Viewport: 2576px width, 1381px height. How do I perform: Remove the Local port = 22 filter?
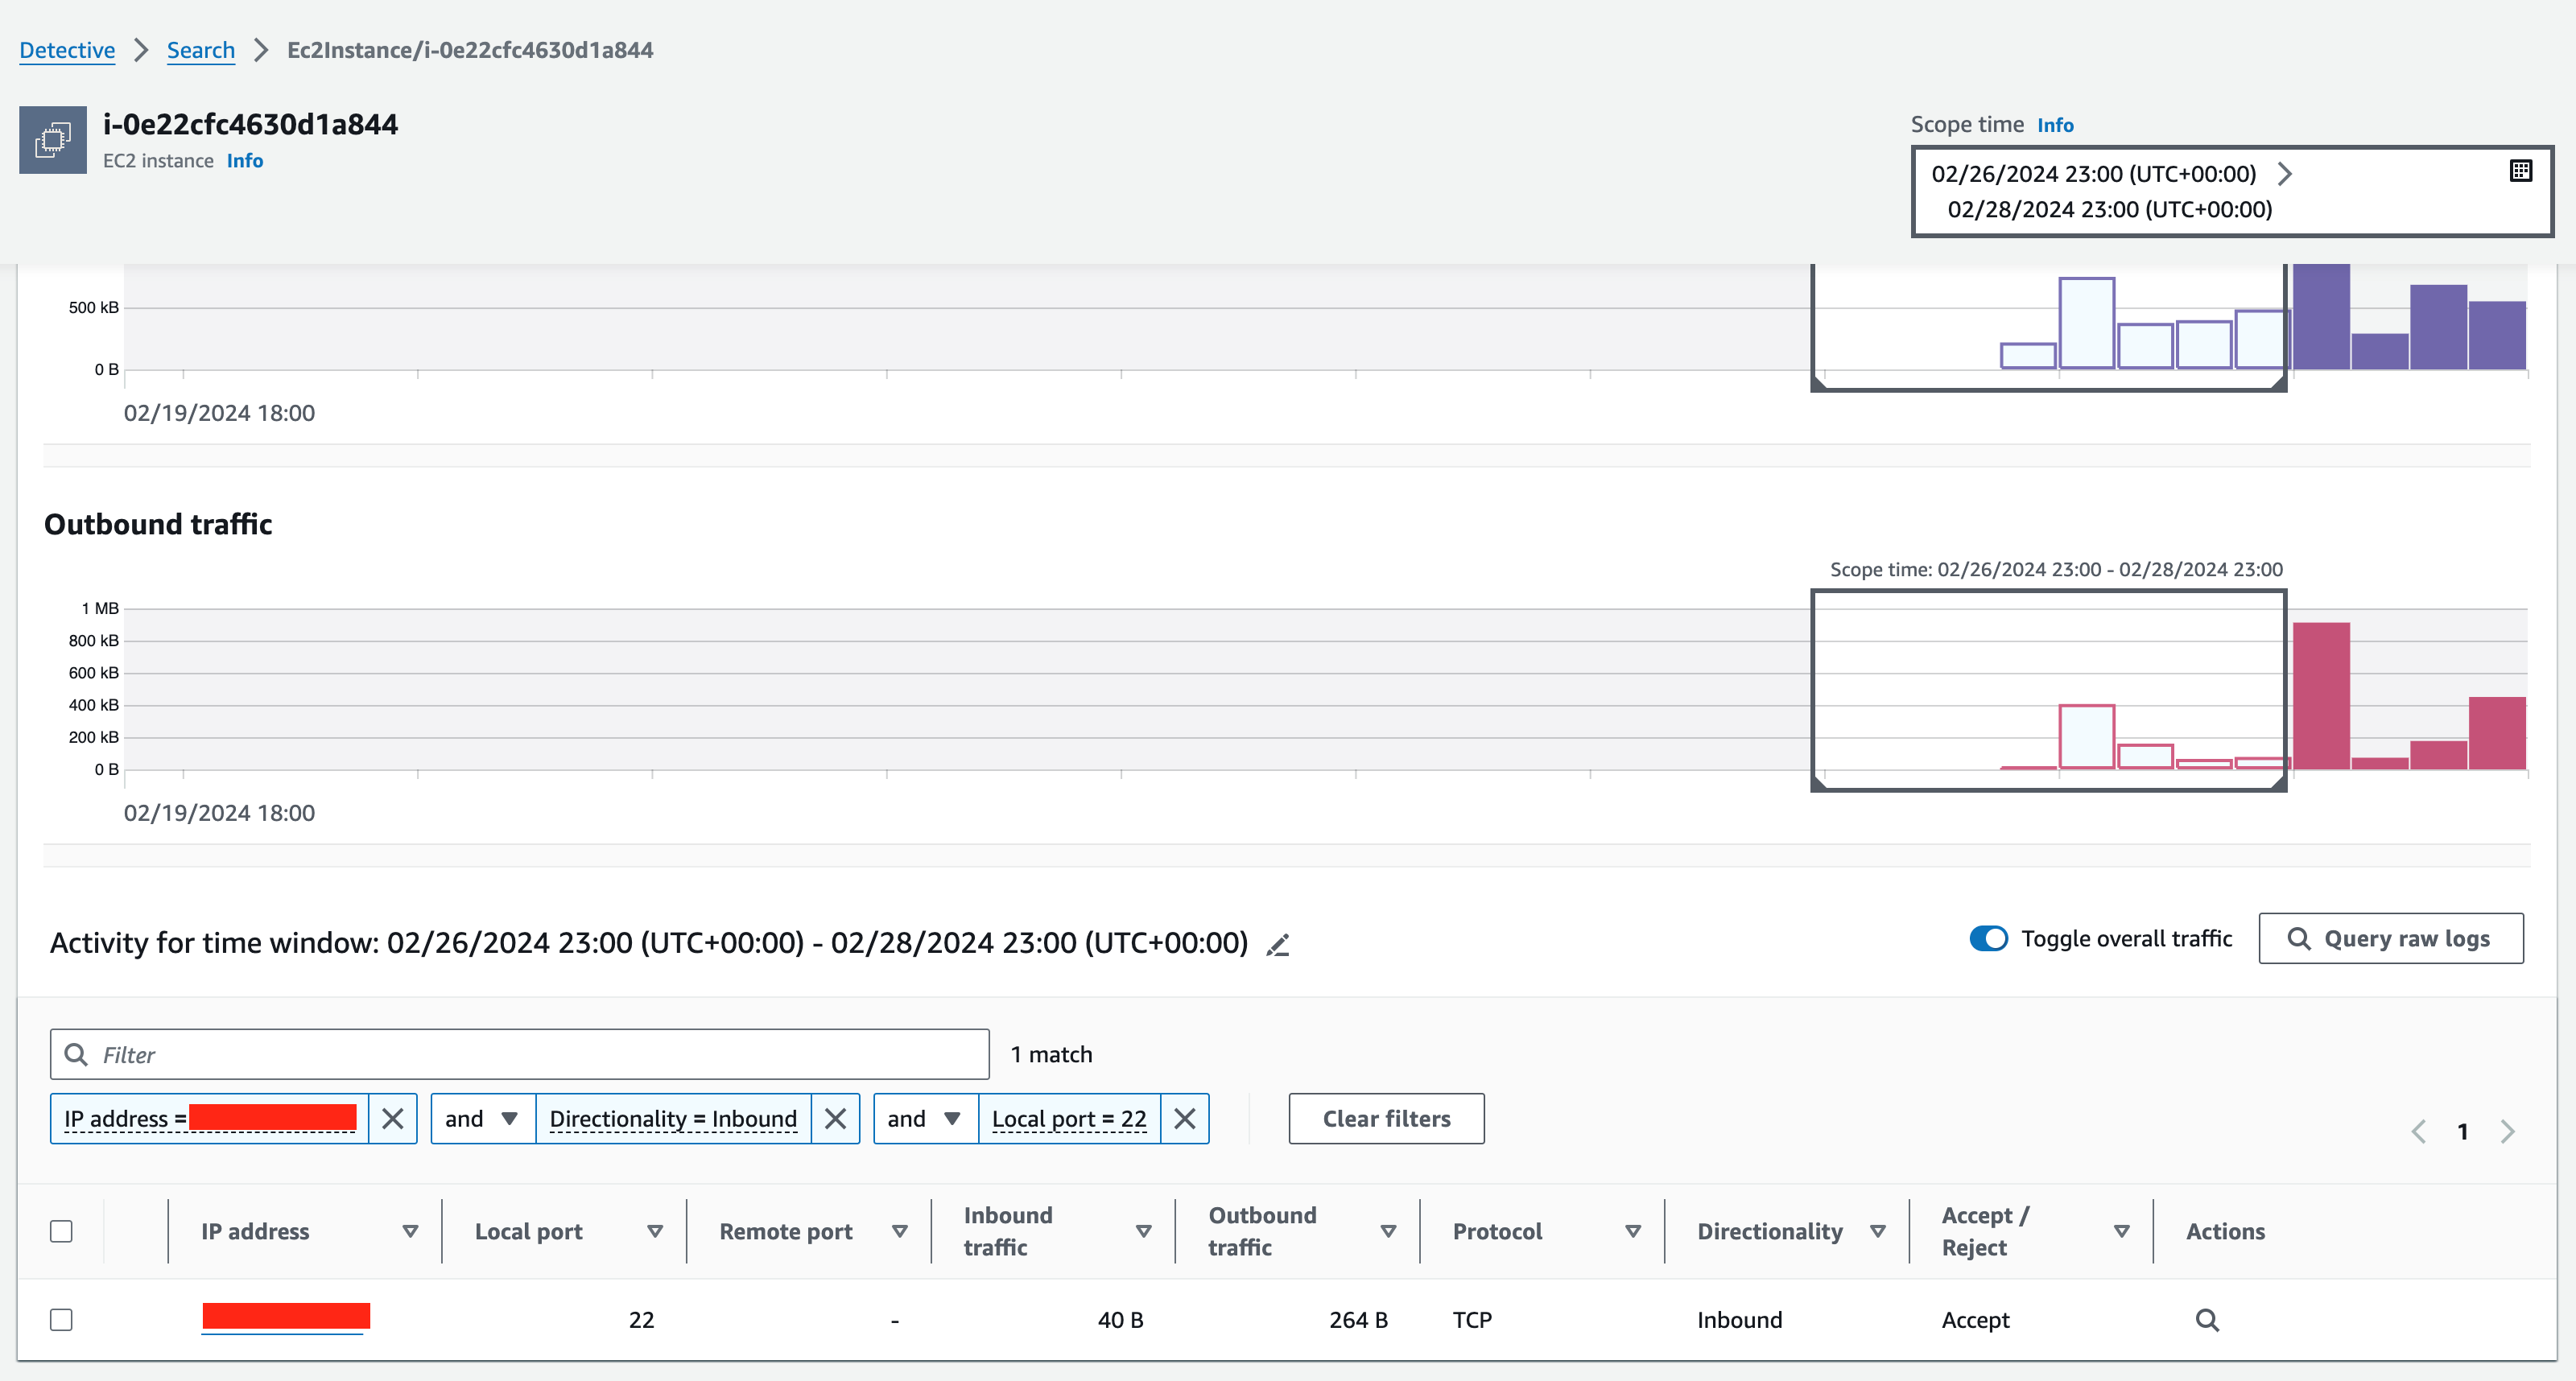1185,1118
